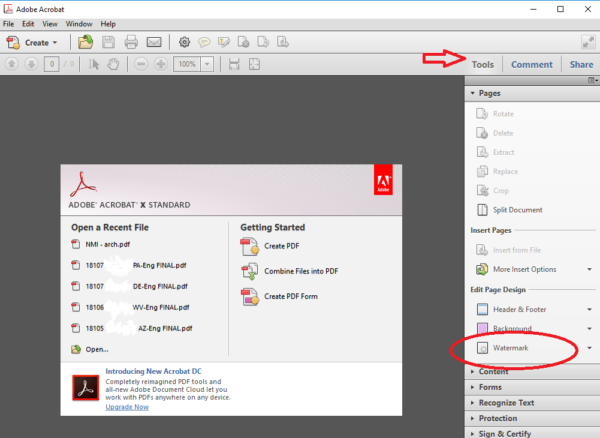The image size is (600, 438).
Task: Click Combine Files into PDF icon
Action: (x=249, y=271)
